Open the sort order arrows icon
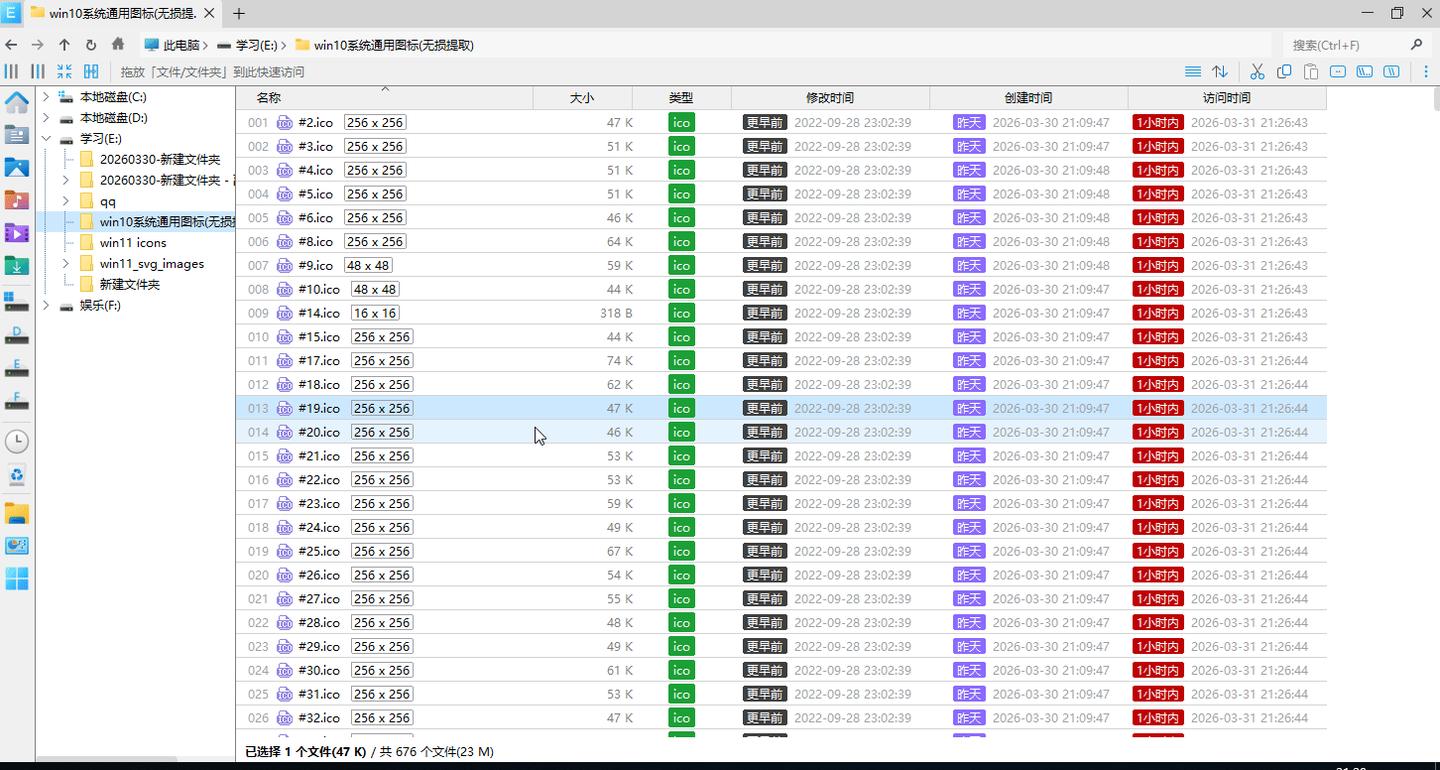The width and height of the screenshot is (1440, 770). [1220, 72]
